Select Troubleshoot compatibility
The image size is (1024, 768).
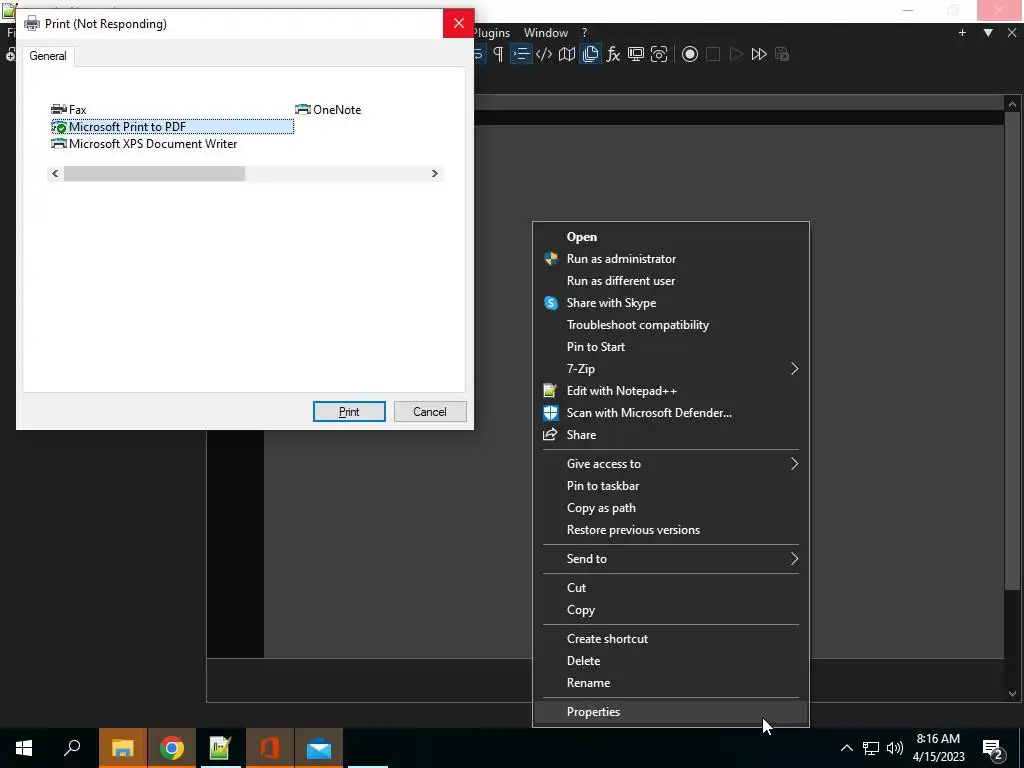click(x=671, y=325)
